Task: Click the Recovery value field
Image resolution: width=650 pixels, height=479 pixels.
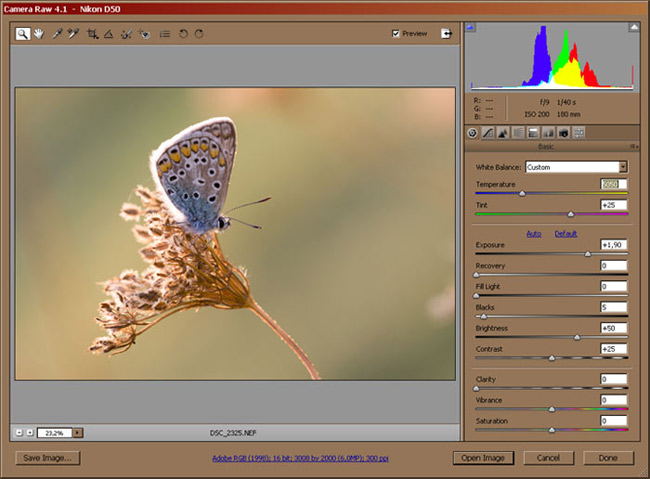Action: (x=614, y=265)
